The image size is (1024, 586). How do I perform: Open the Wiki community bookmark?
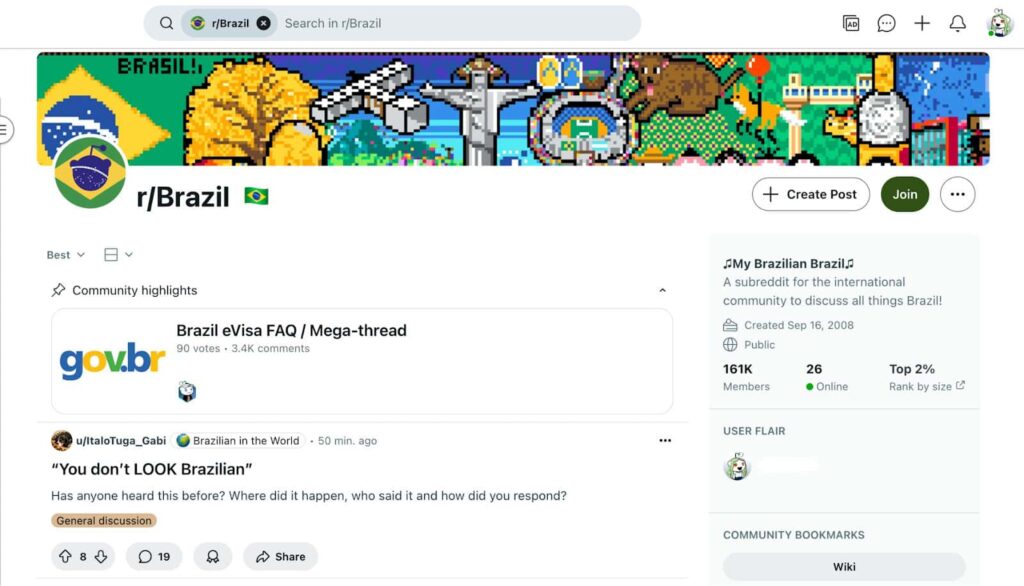(844, 566)
